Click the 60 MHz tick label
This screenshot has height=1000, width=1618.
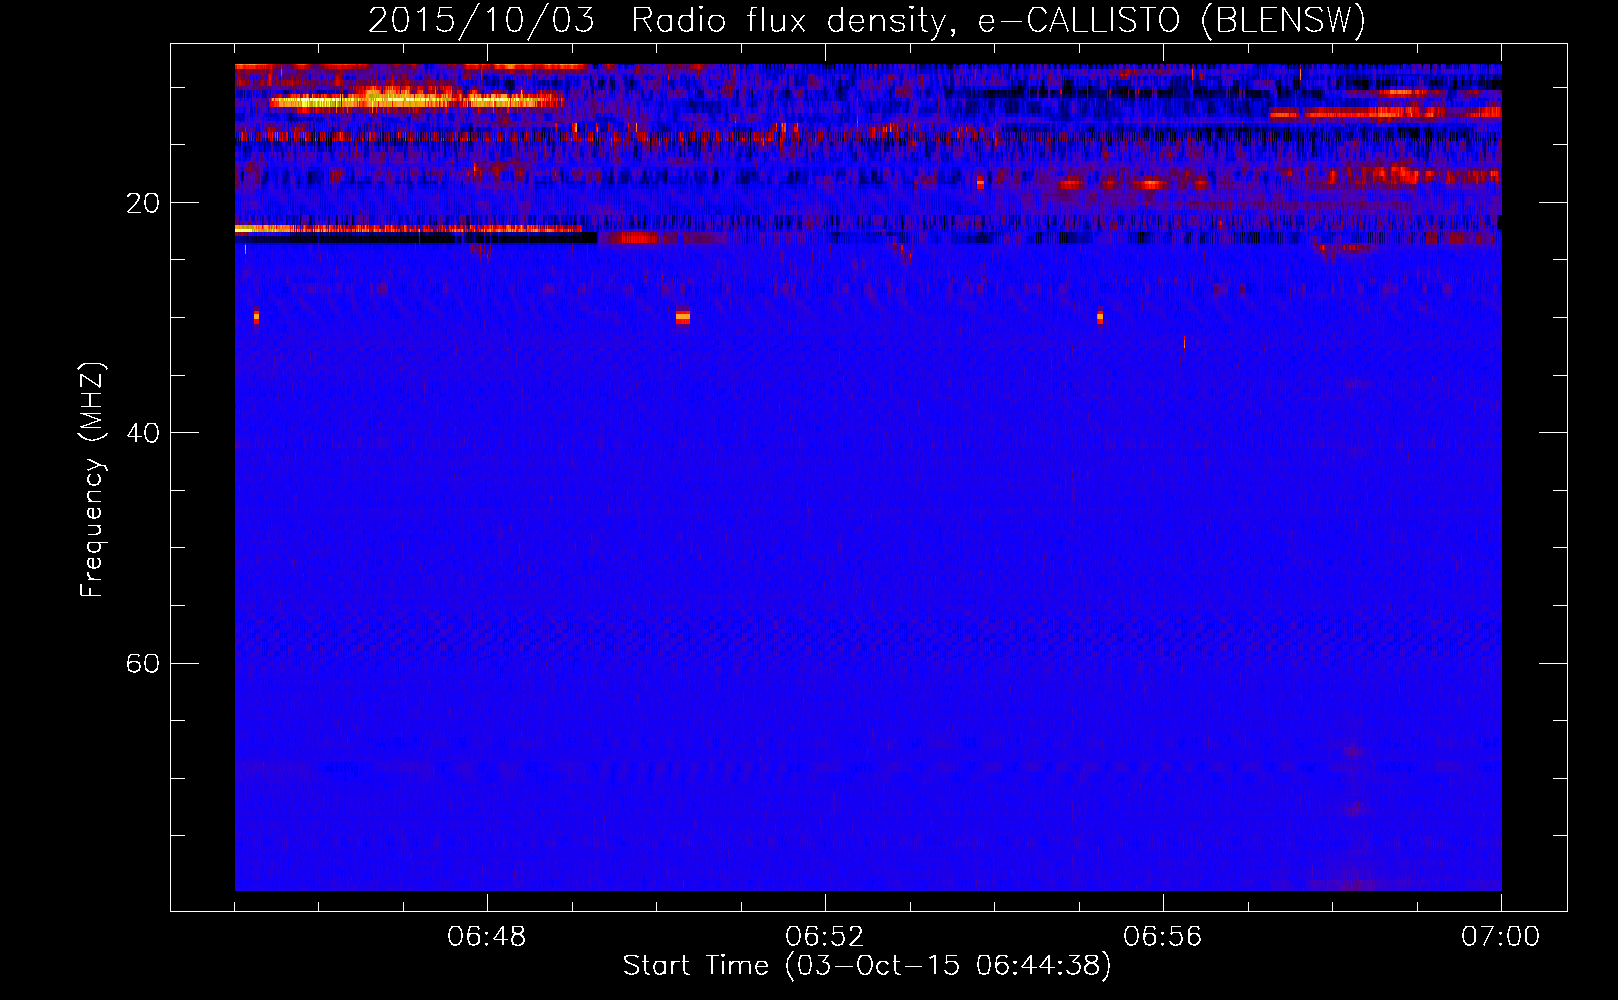[142, 663]
